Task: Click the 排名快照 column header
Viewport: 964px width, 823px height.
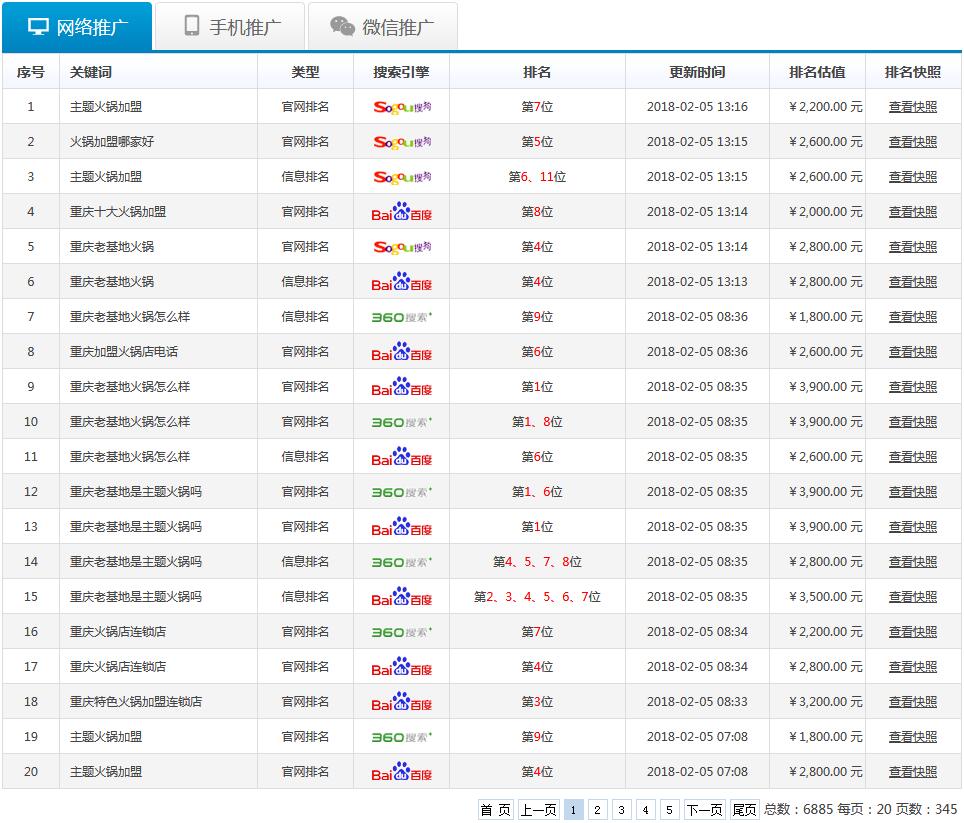Action: pos(913,72)
